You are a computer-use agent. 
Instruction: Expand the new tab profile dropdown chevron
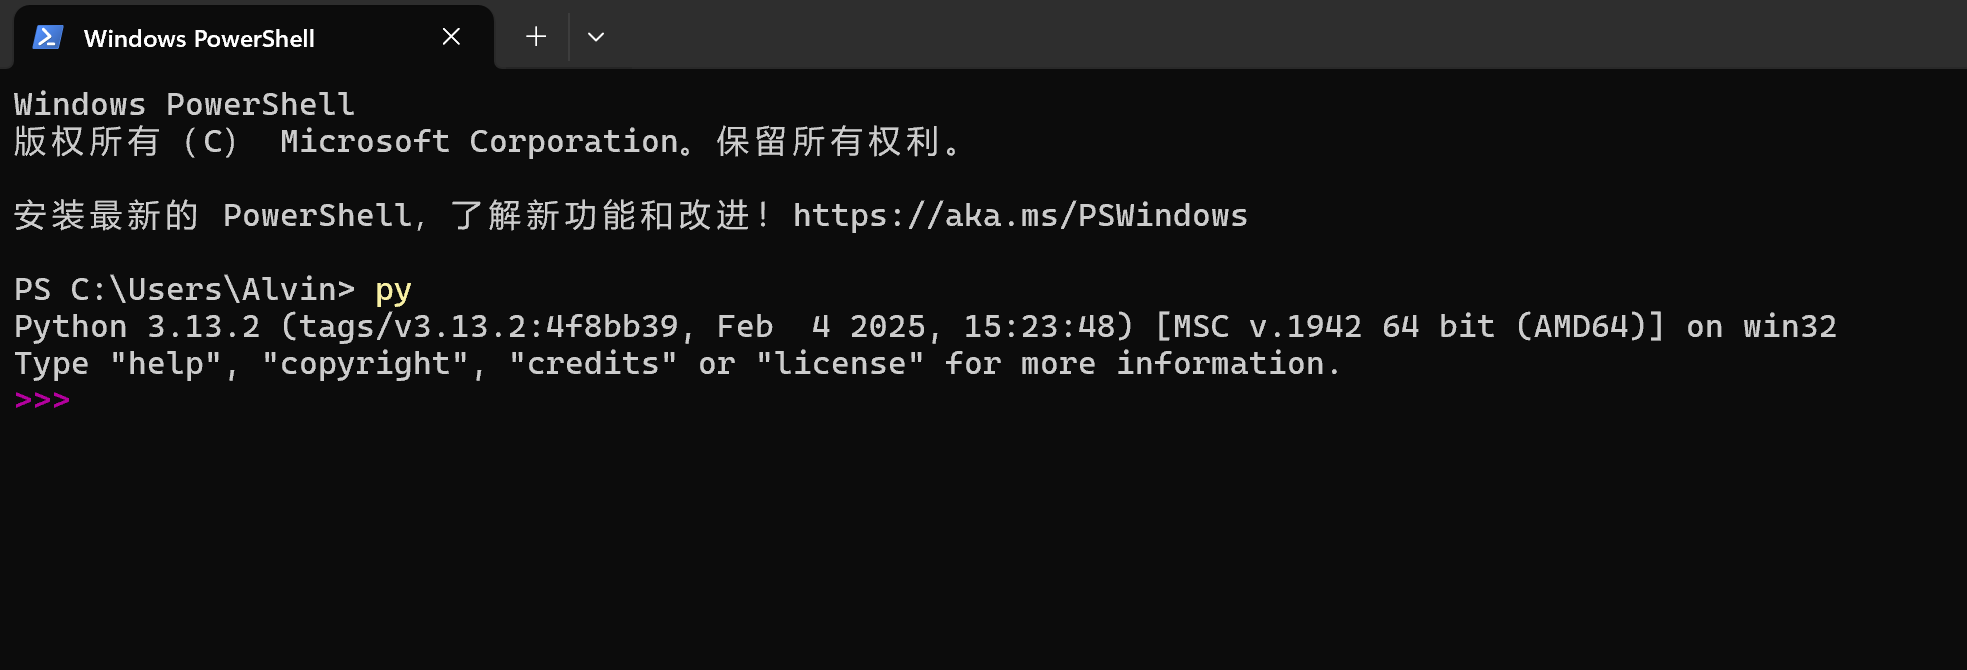(x=596, y=37)
